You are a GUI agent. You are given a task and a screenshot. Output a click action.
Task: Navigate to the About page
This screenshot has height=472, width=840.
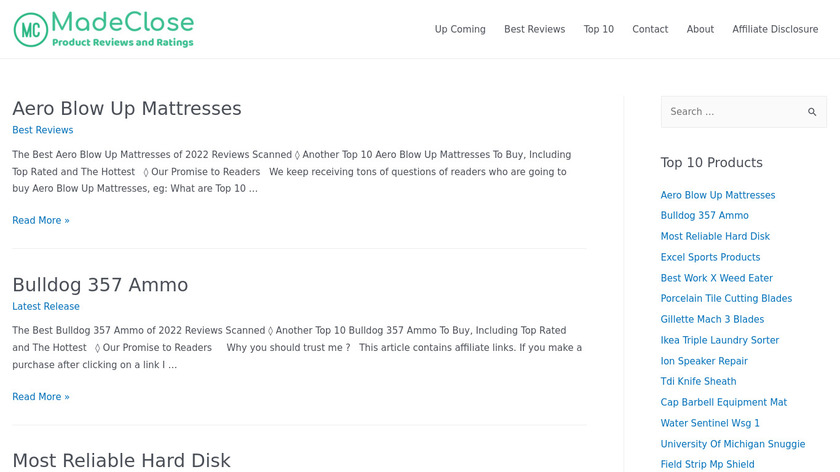point(700,30)
